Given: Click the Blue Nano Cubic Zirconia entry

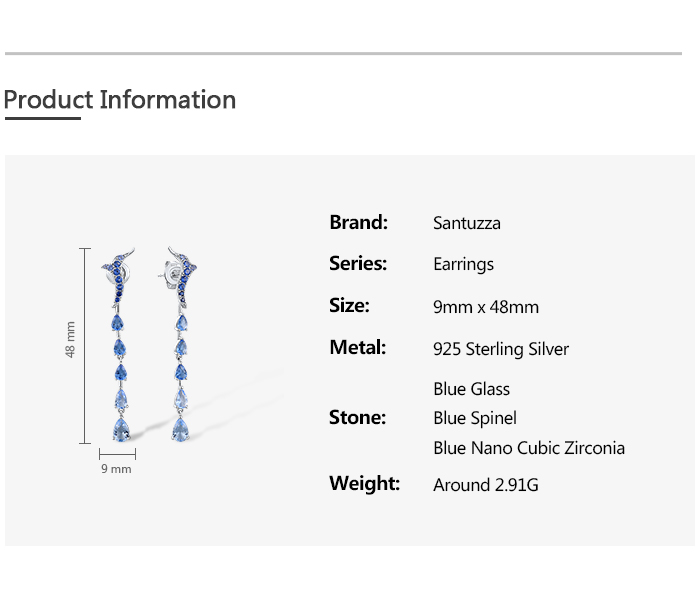Looking at the screenshot, I should click(x=528, y=448).
